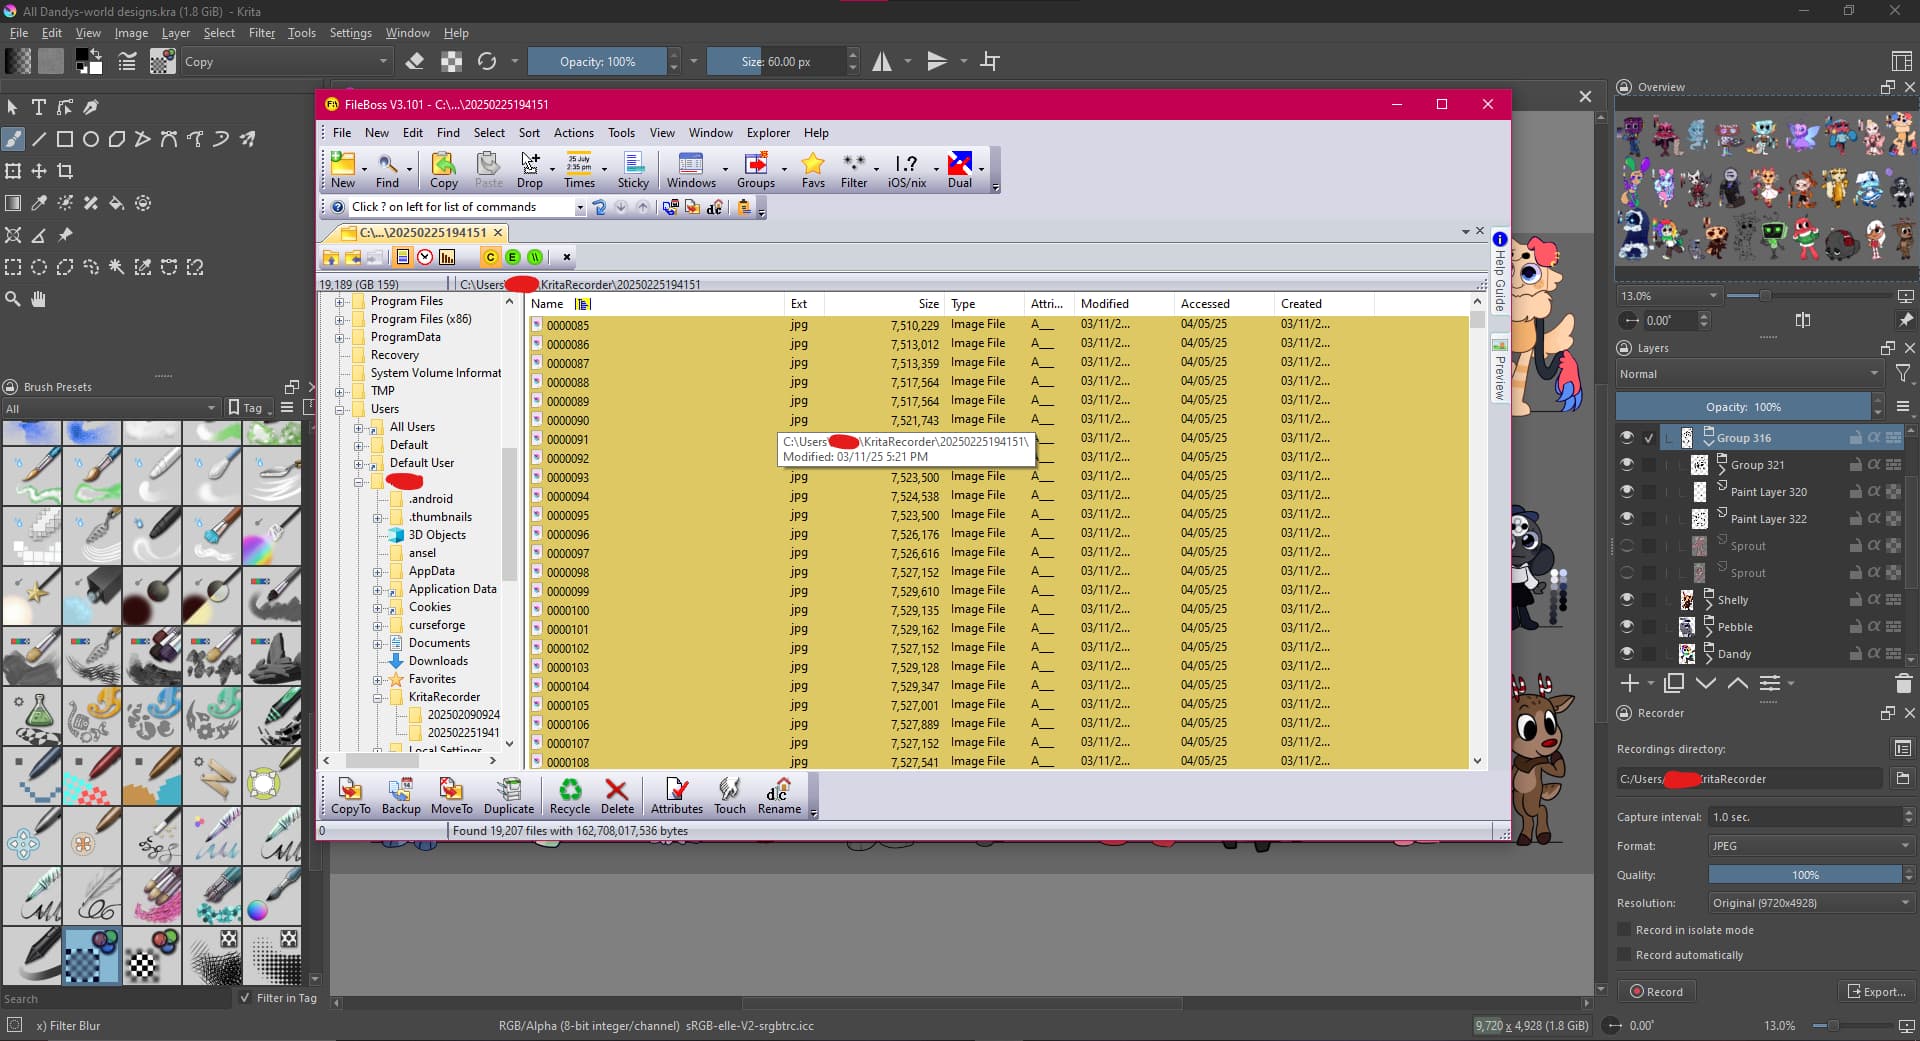
Task: Open the Actions menu in FileBoss
Action: pos(573,133)
